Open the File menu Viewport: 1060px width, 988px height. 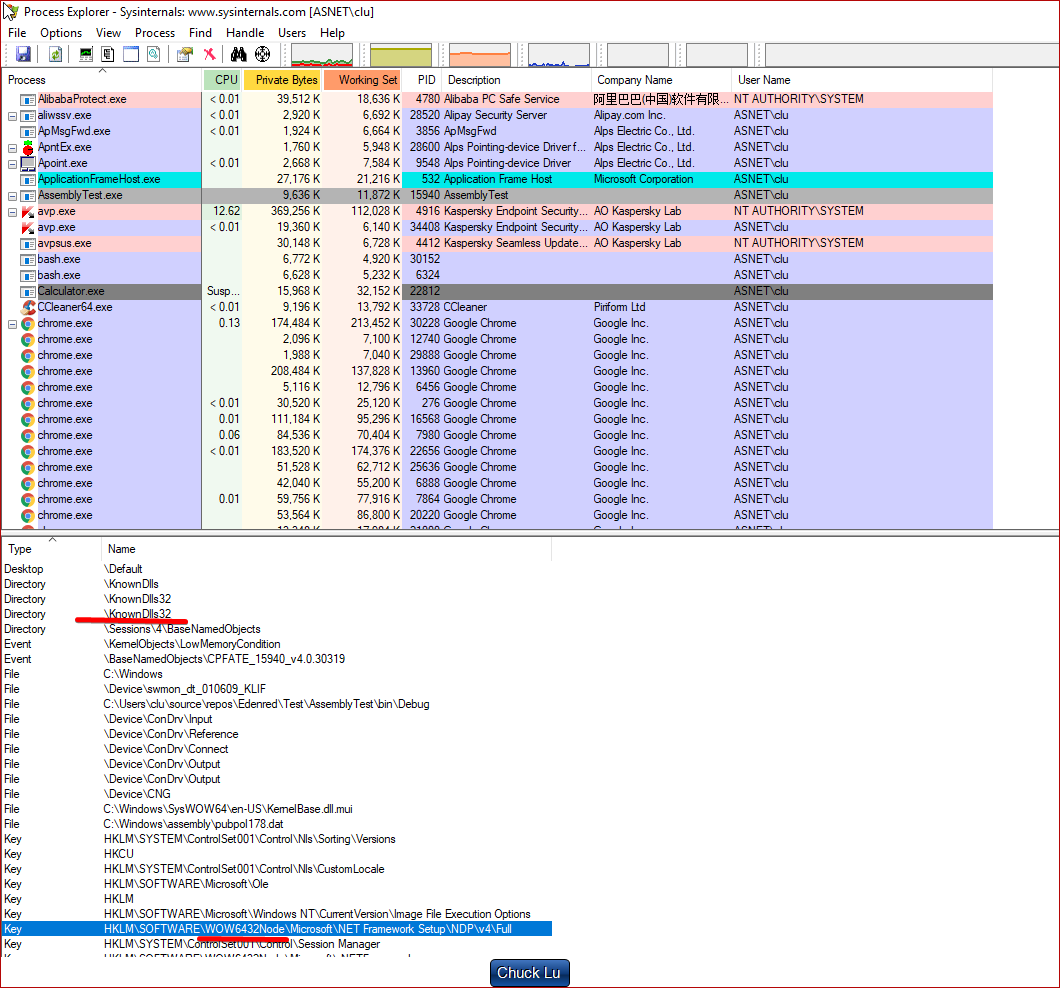(x=17, y=32)
